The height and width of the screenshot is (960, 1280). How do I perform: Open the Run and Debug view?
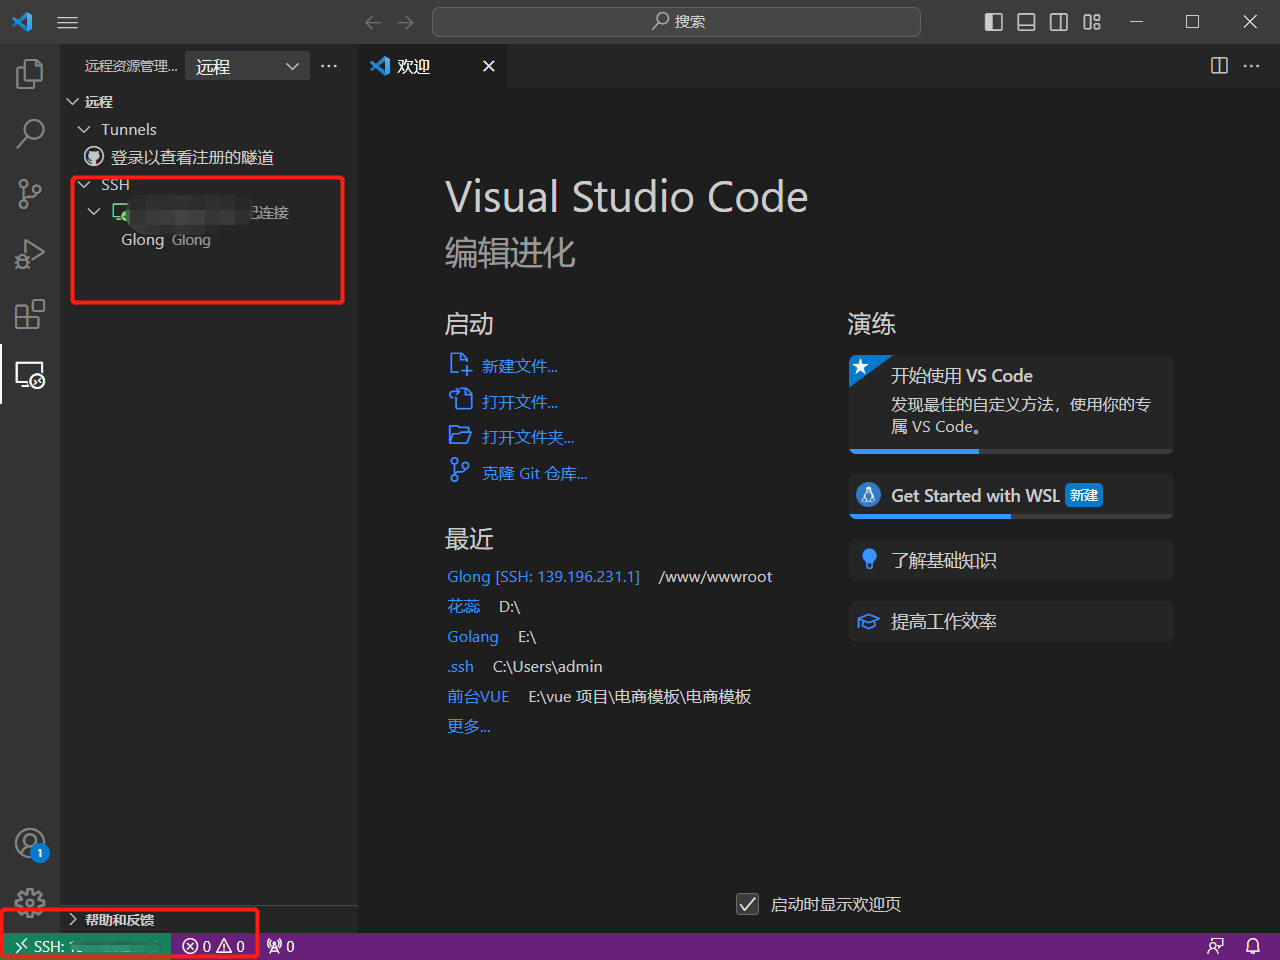click(x=30, y=254)
